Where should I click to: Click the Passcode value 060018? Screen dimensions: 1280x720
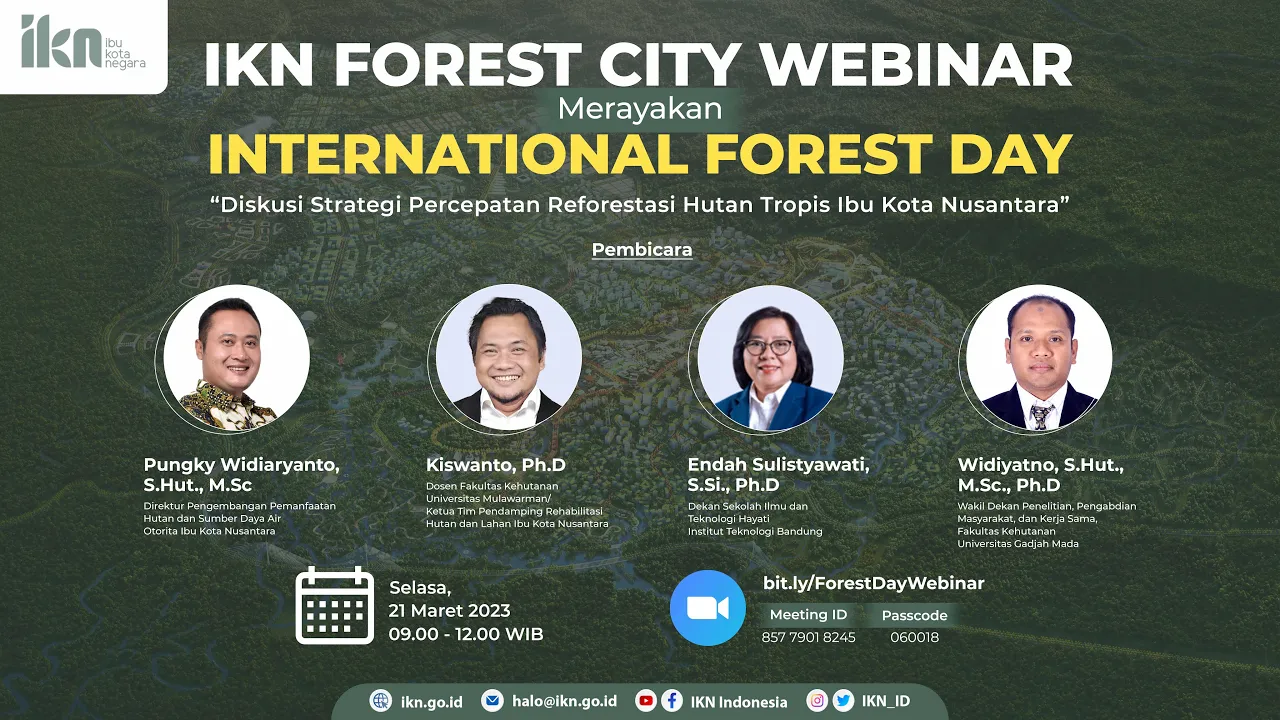click(914, 637)
